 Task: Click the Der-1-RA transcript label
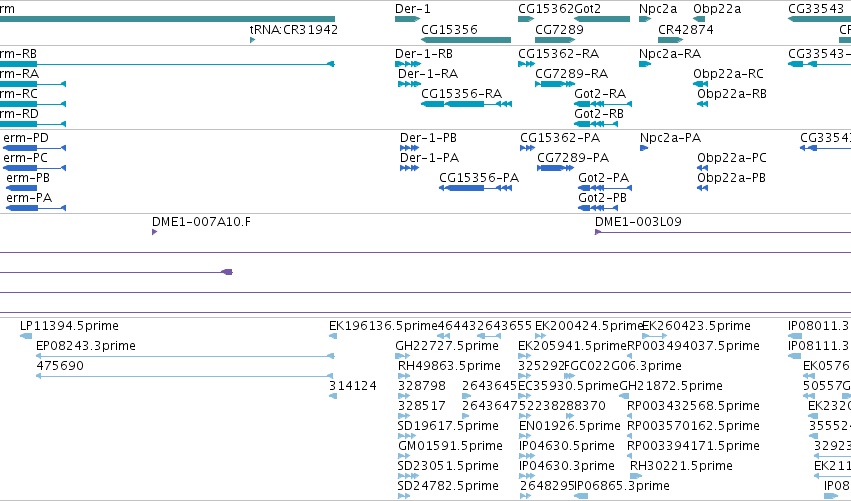pyautogui.click(x=428, y=74)
